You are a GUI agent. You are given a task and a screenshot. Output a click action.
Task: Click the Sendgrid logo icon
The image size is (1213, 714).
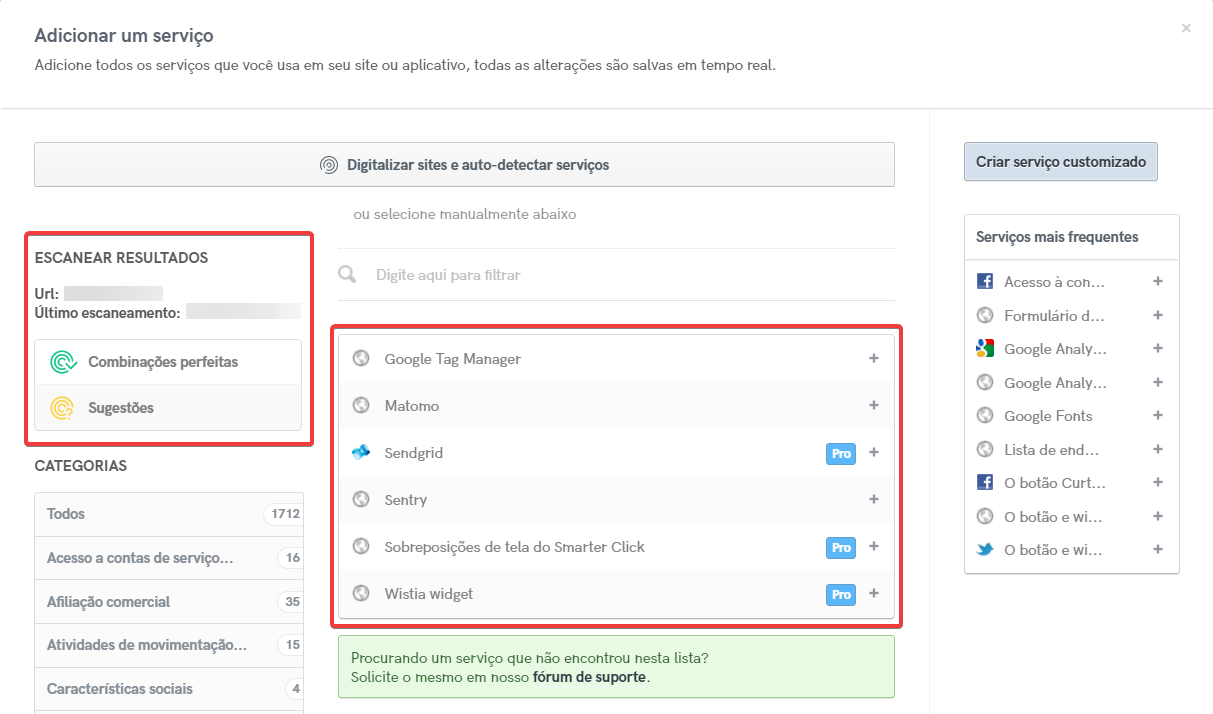click(x=361, y=453)
